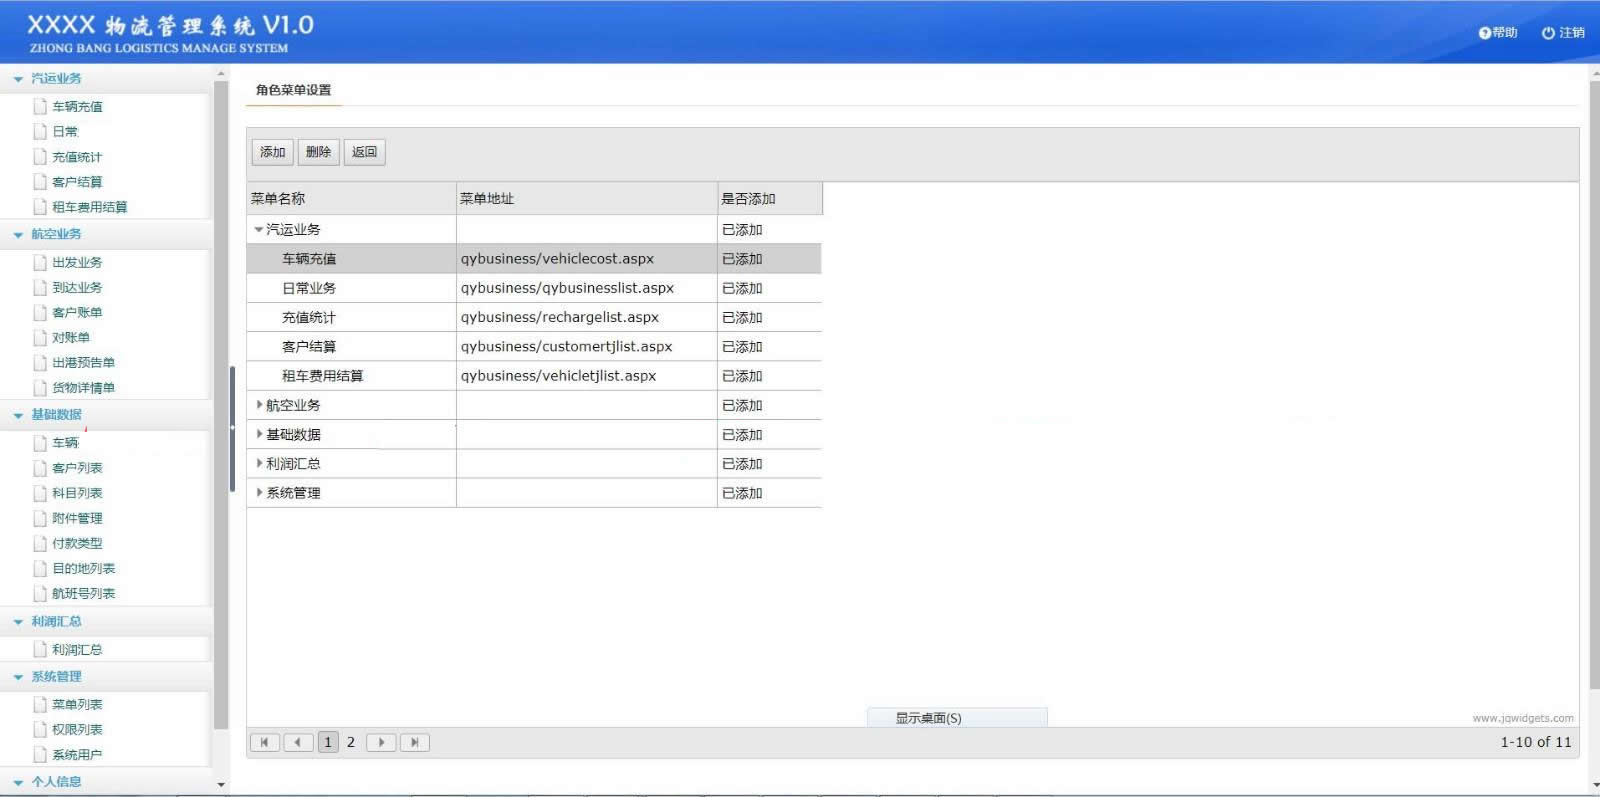Open the 车辆充值 sidebar page icon

point(40,106)
